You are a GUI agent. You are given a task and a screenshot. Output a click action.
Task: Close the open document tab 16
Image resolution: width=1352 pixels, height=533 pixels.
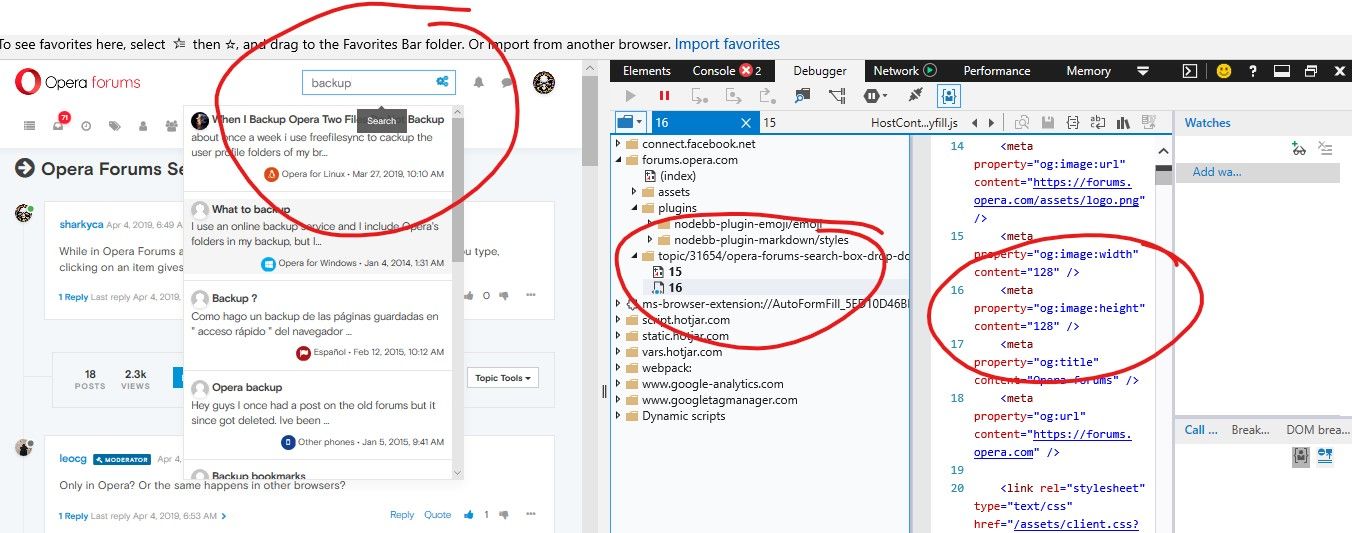coord(745,122)
